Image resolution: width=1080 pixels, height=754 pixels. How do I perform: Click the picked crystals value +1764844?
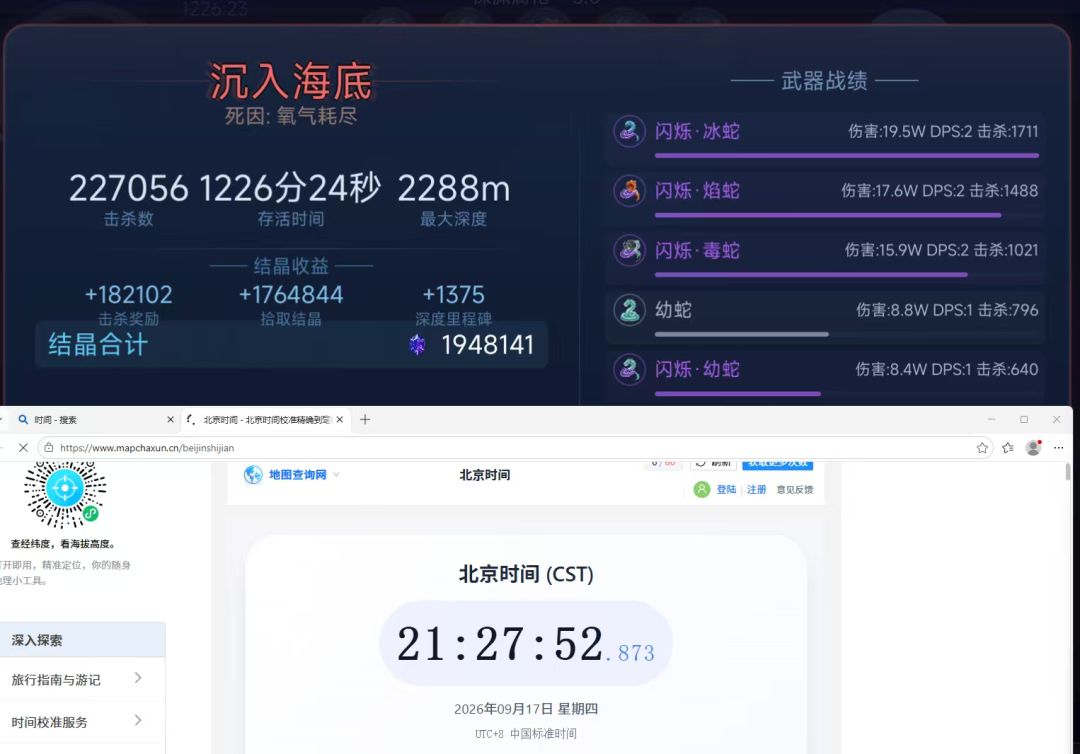pyautogui.click(x=291, y=295)
